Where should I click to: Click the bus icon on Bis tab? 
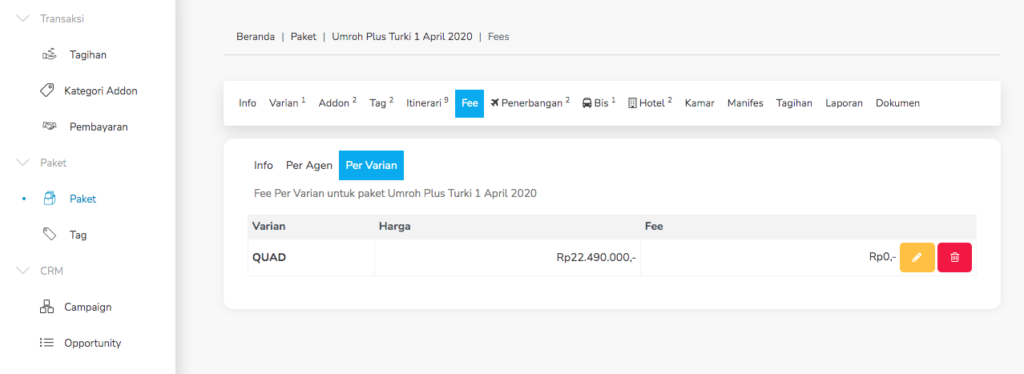(x=586, y=103)
